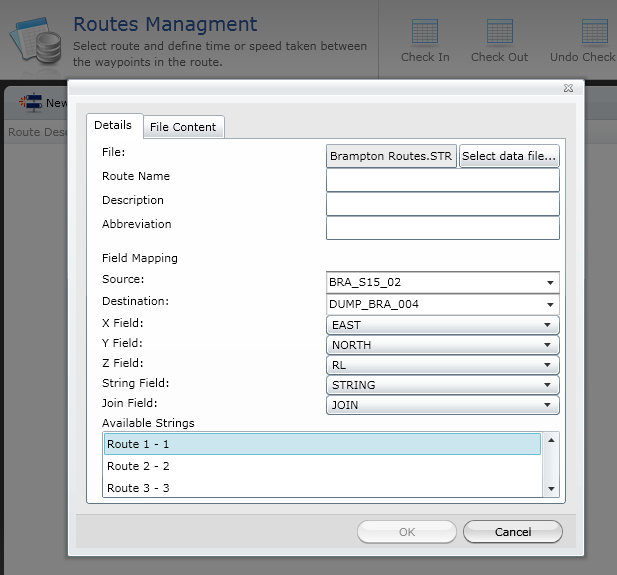Click the Route Name input field
Image resolution: width=617 pixels, height=575 pixels.
click(442, 180)
